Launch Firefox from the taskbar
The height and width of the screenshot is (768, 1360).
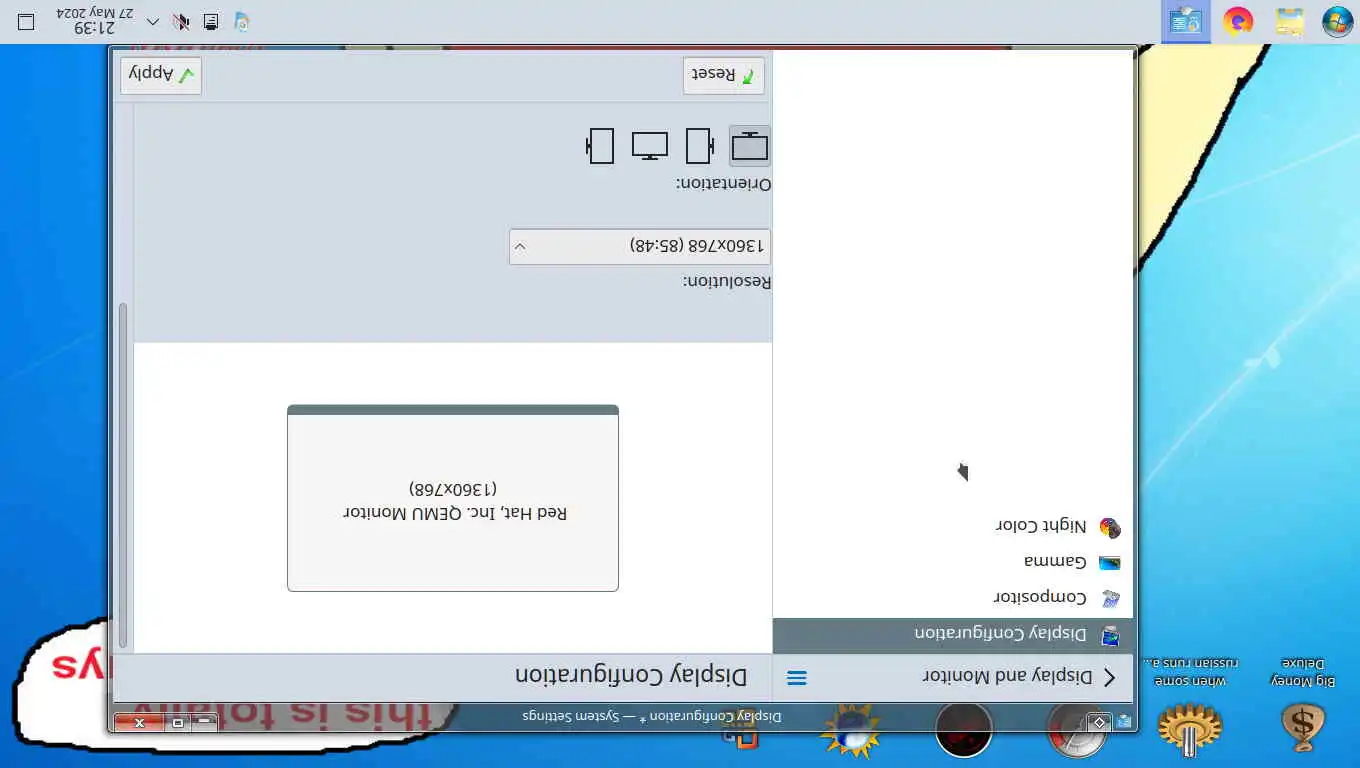[1238, 21]
